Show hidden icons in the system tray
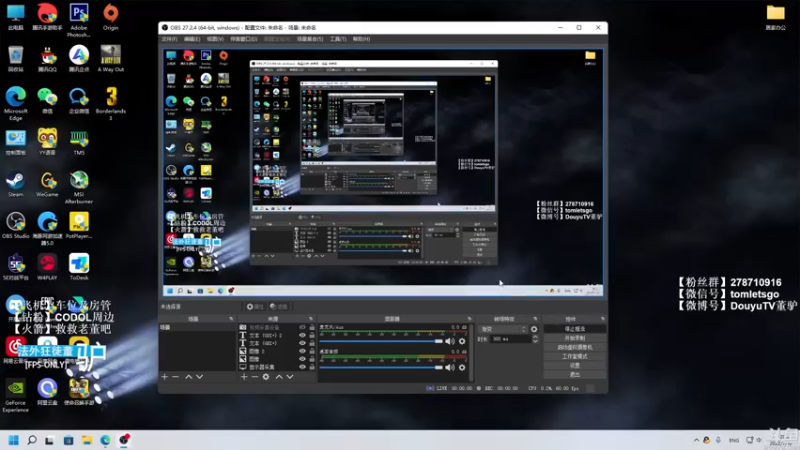 click(x=696, y=440)
